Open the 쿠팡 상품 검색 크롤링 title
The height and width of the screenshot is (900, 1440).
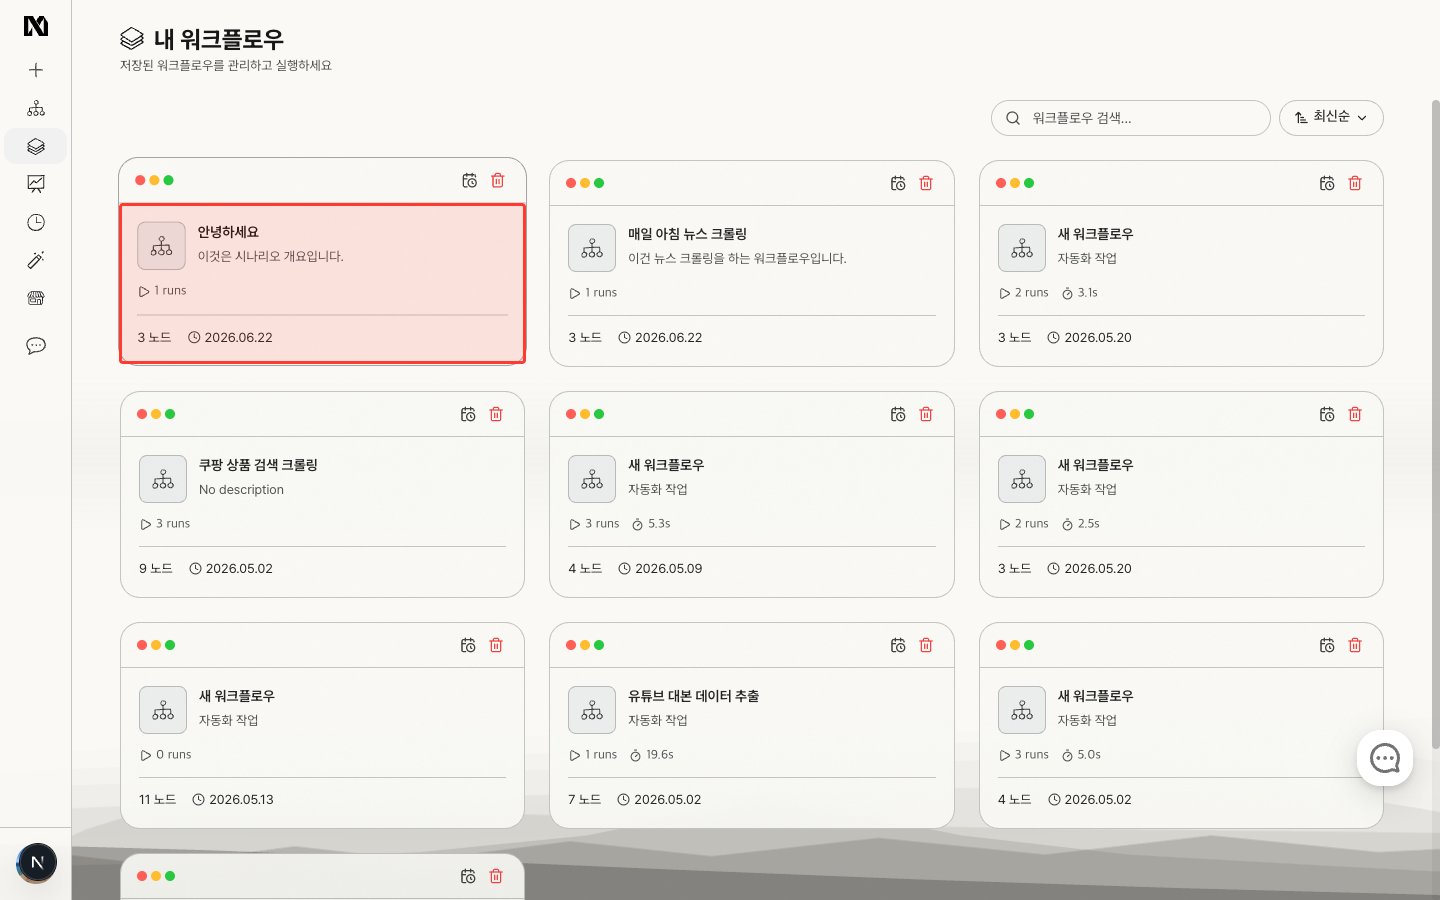258,465
